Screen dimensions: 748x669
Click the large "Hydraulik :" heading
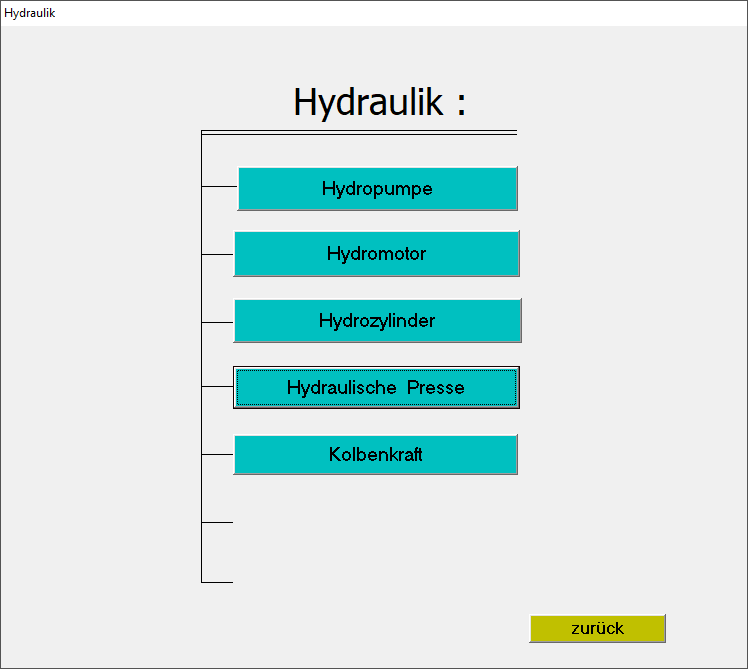point(379,102)
